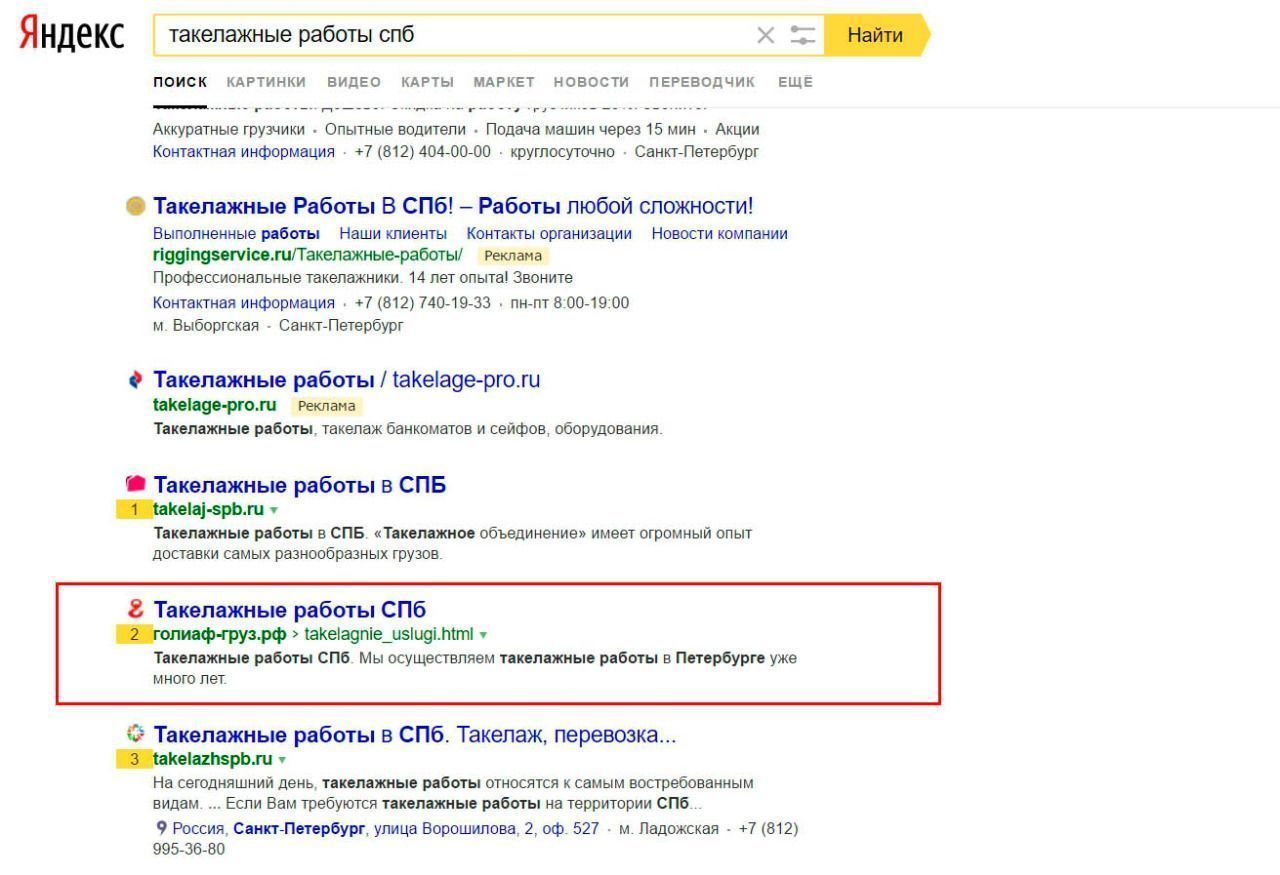Open the Ещё menu
Image resolution: width=1280 pixels, height=875 pixels.
click(x=795, y=82)
